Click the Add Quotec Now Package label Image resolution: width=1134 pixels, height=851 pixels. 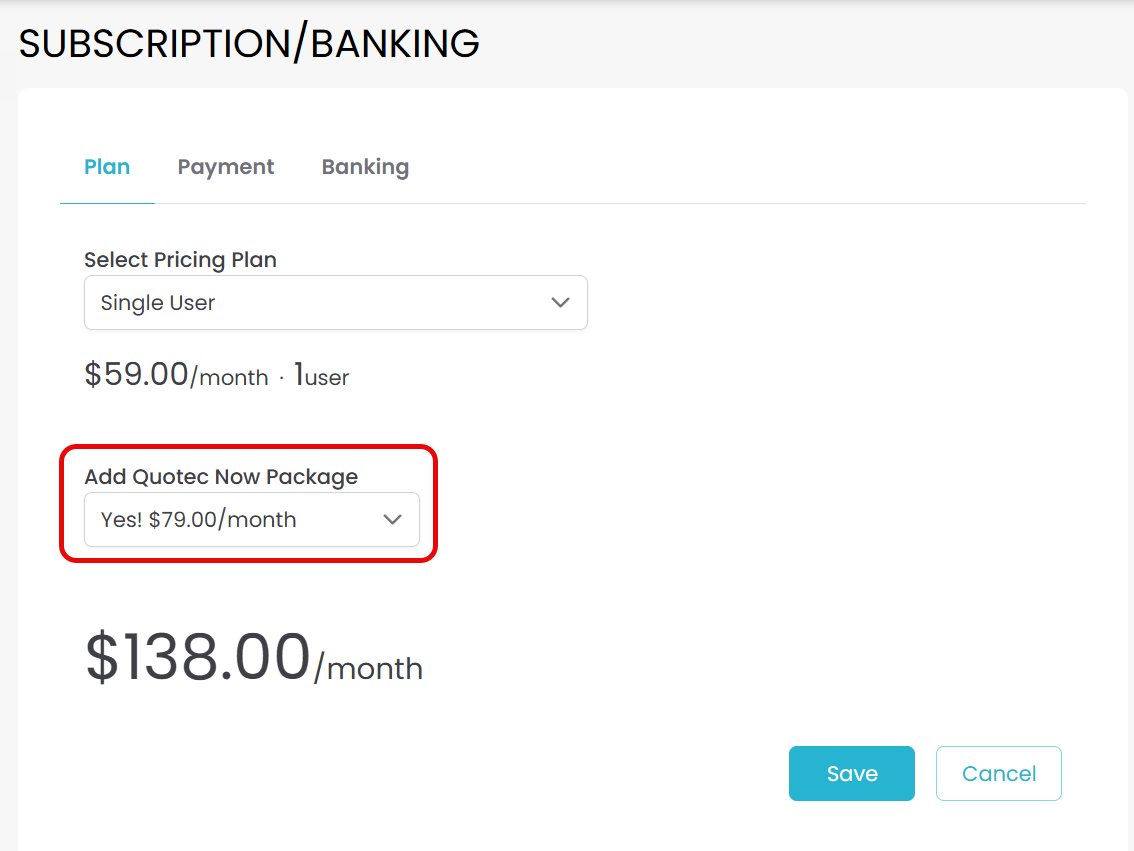[x=221, y=477]
